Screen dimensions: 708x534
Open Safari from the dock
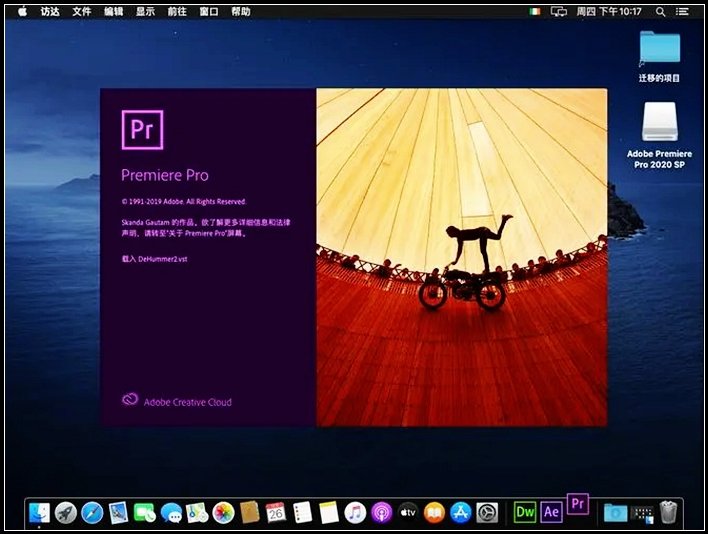point(92,513)
